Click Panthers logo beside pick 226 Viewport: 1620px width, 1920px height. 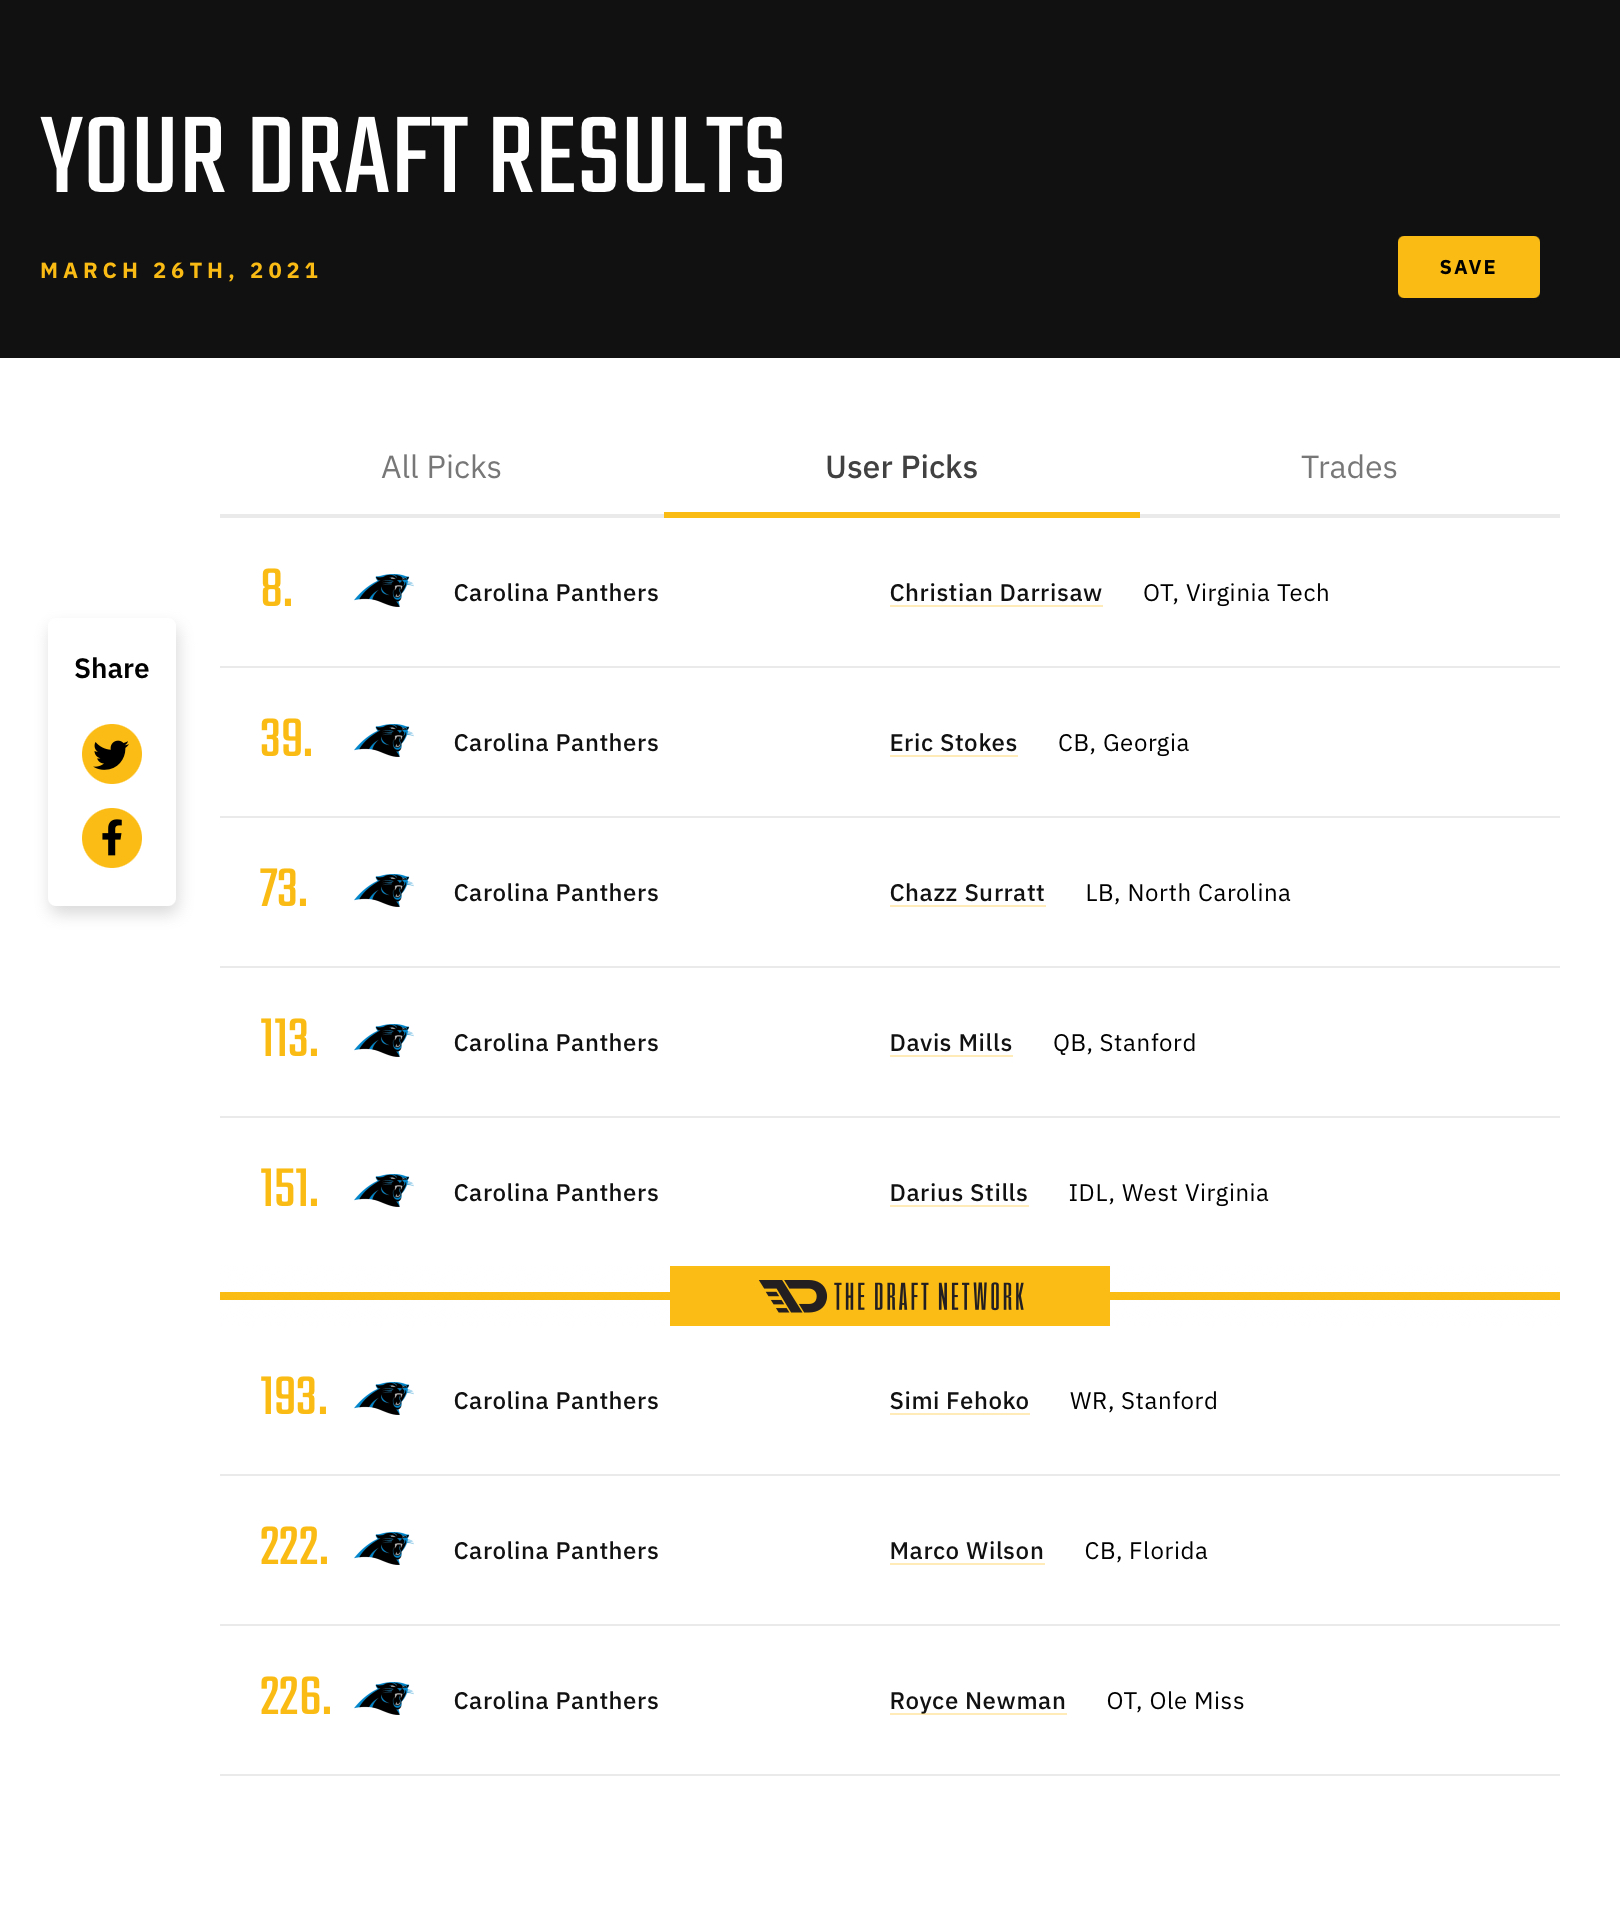click(x=384, y=1699)
